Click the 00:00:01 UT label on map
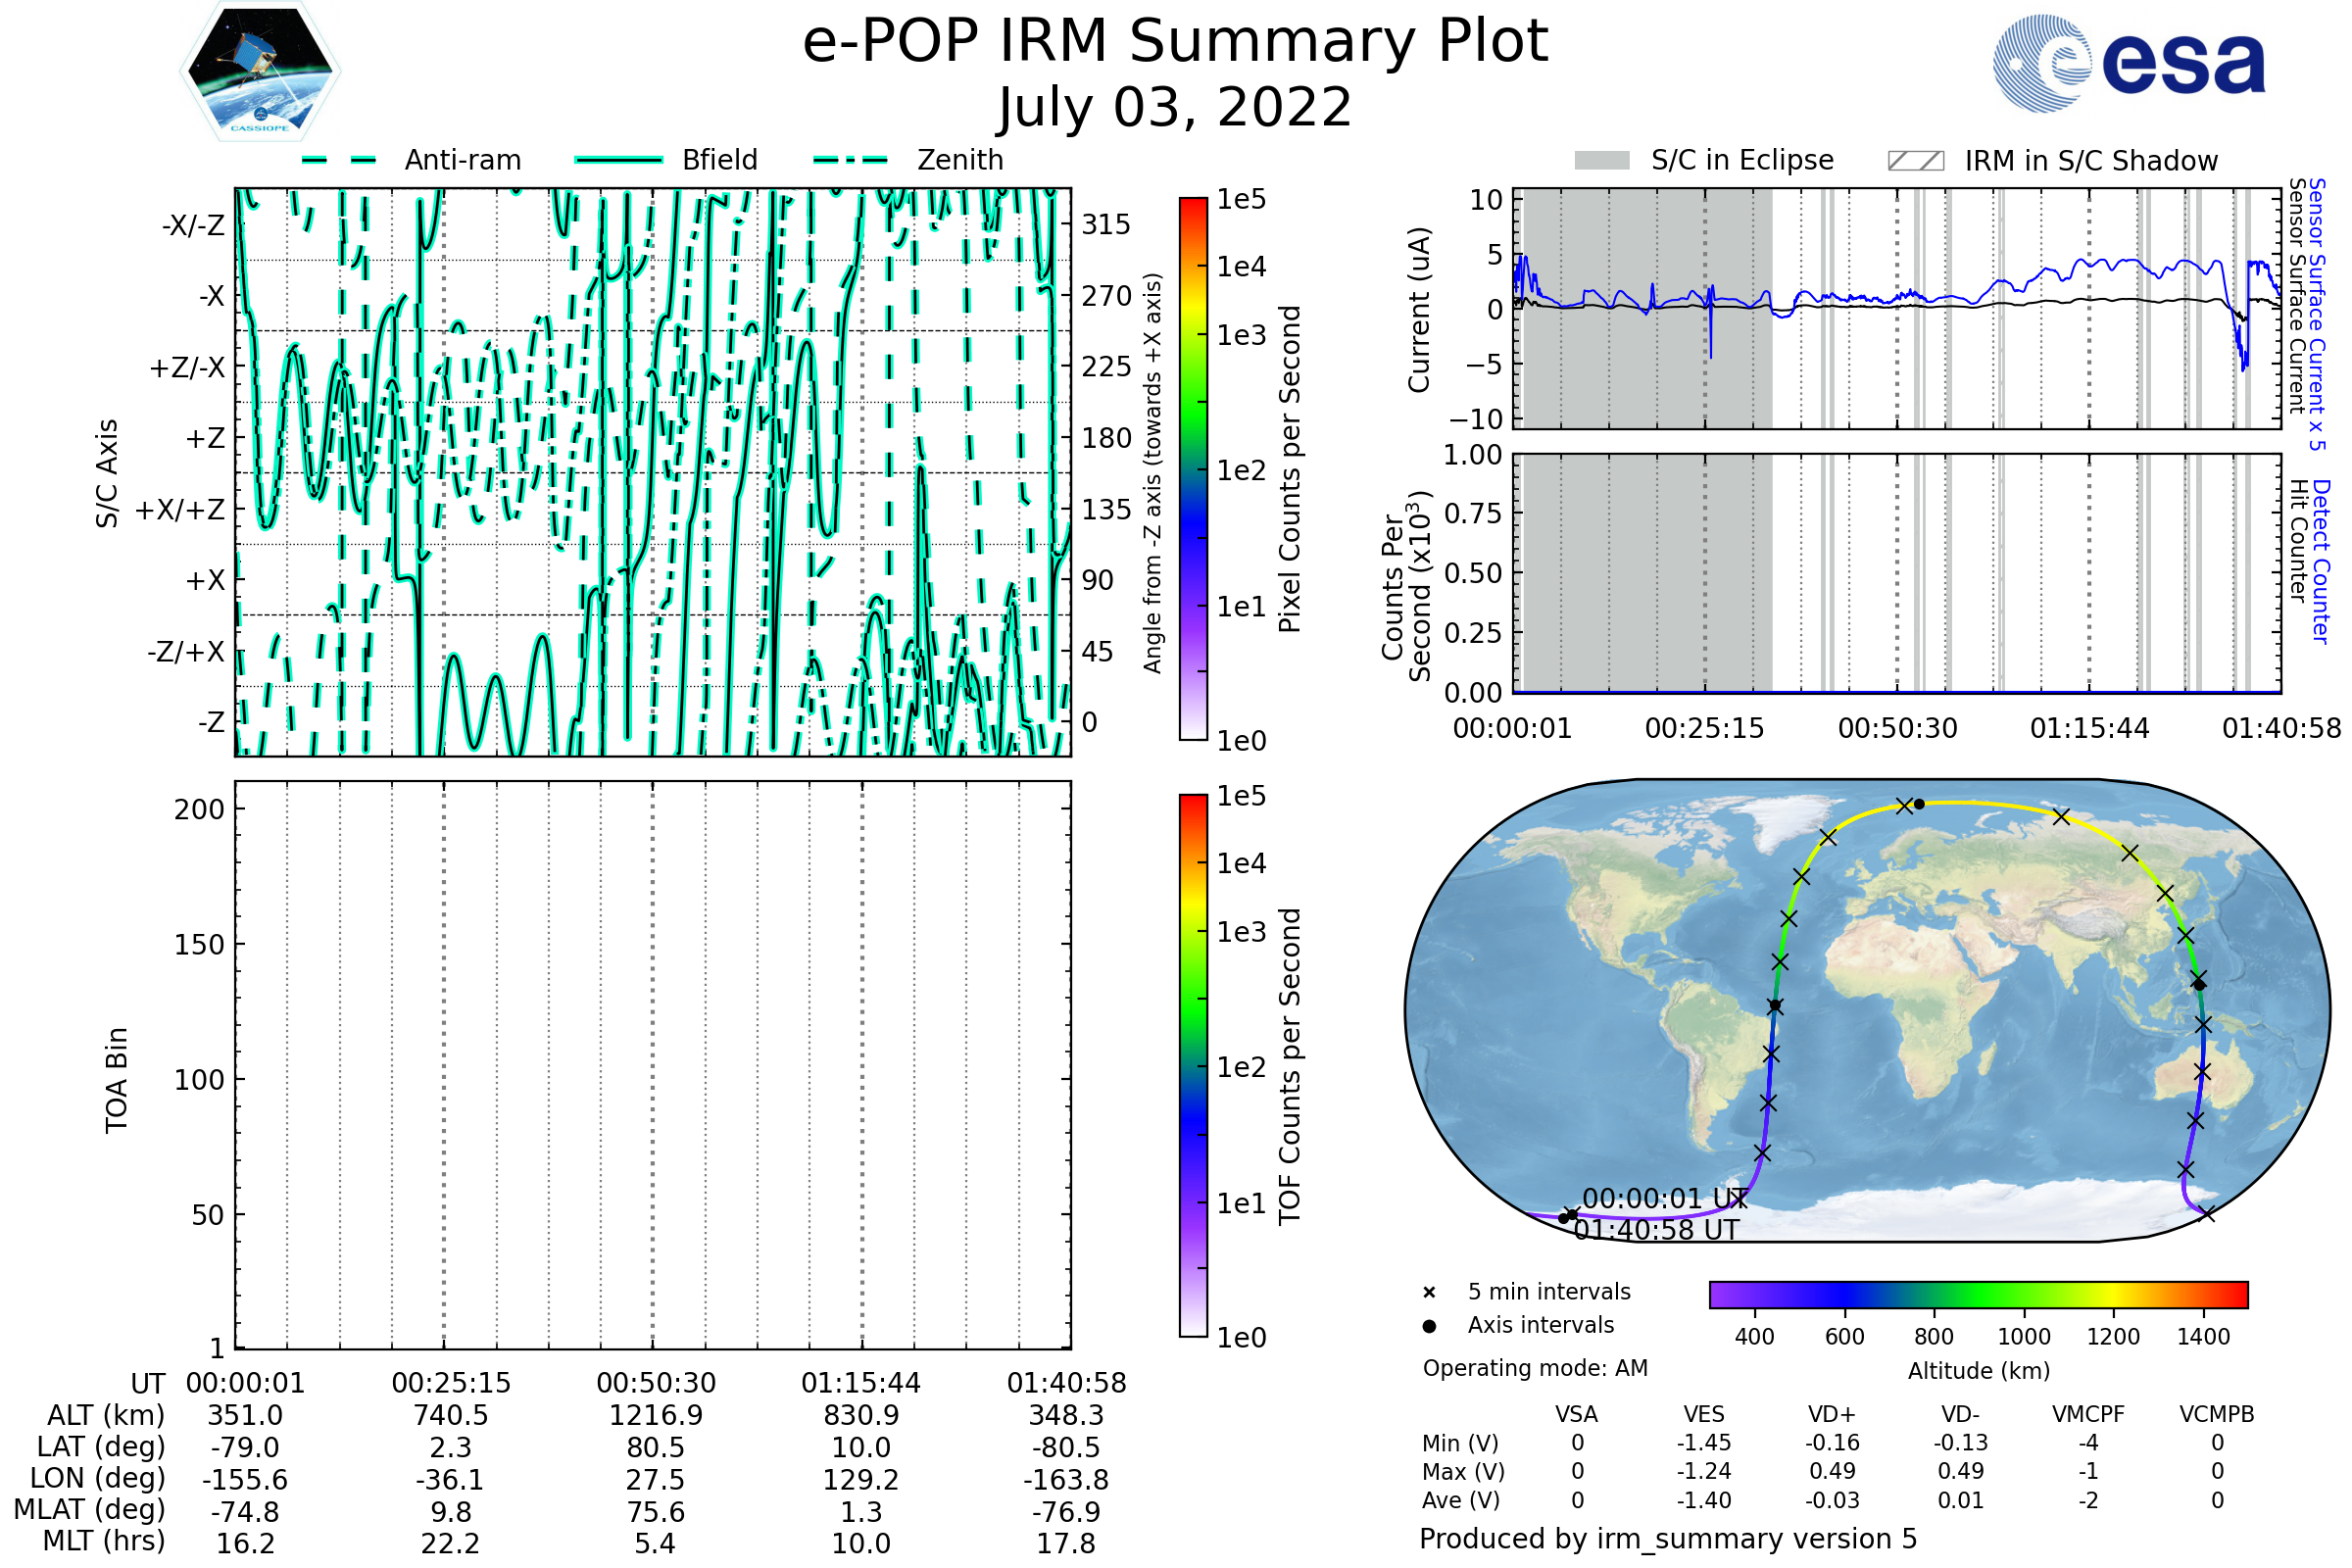The height and width of the screenshot is (1568, 2352). pos(1664,1198)
